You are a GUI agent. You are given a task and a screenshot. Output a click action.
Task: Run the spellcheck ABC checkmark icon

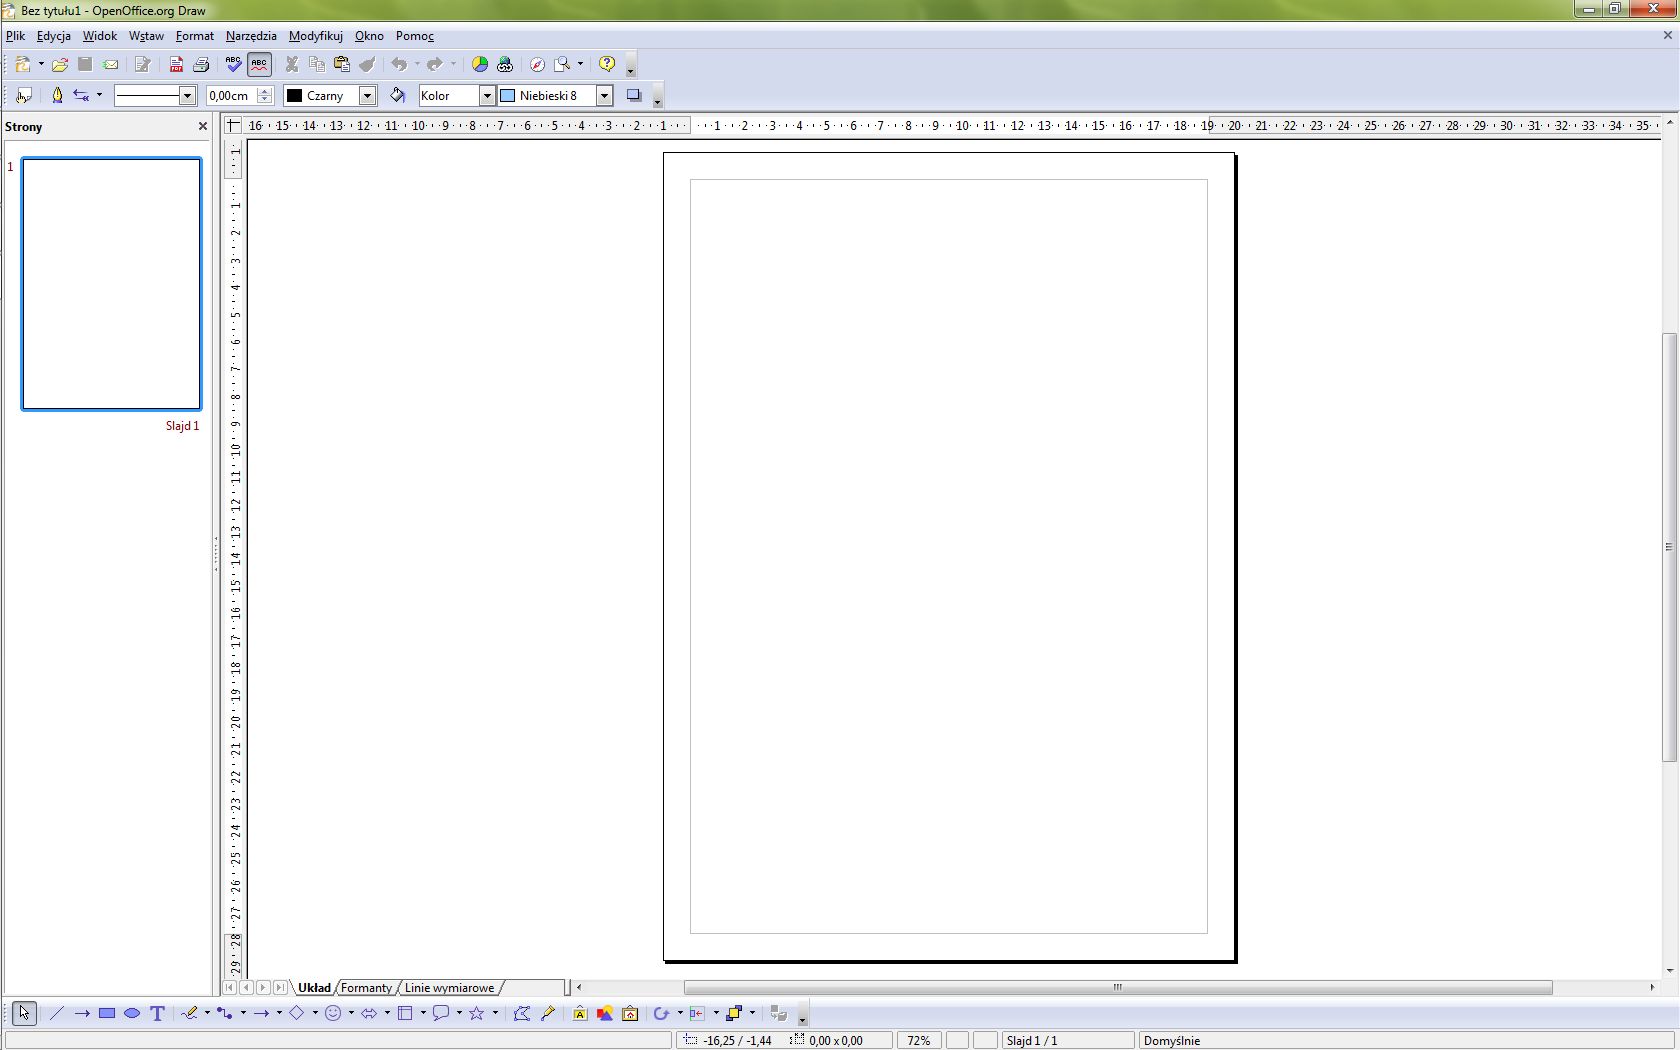coord(234,64)
